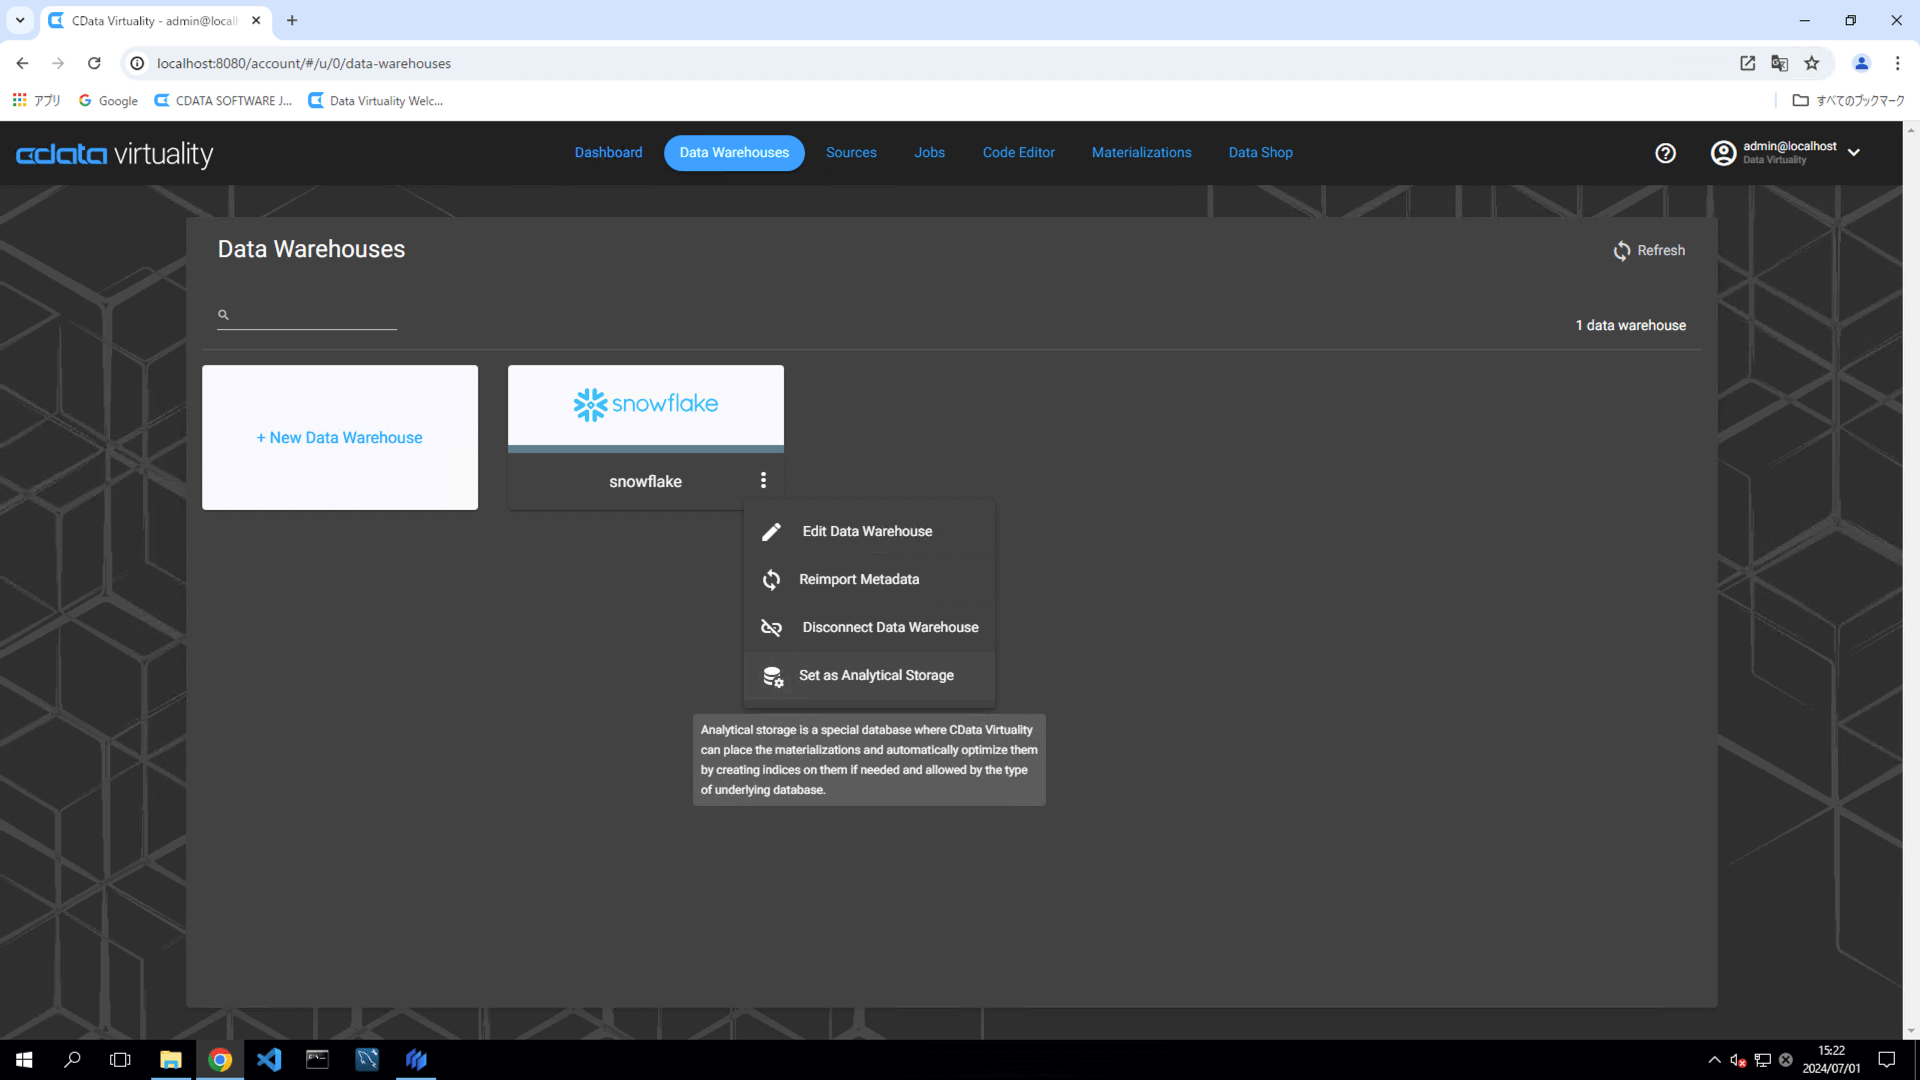Open the Sources tab
The width and height of the screenshot is (1920, 1080).
click(851, 153)
